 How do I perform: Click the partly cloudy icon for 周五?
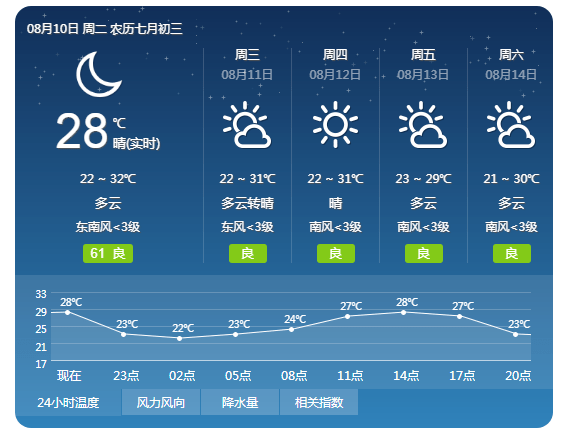[423, 125]
